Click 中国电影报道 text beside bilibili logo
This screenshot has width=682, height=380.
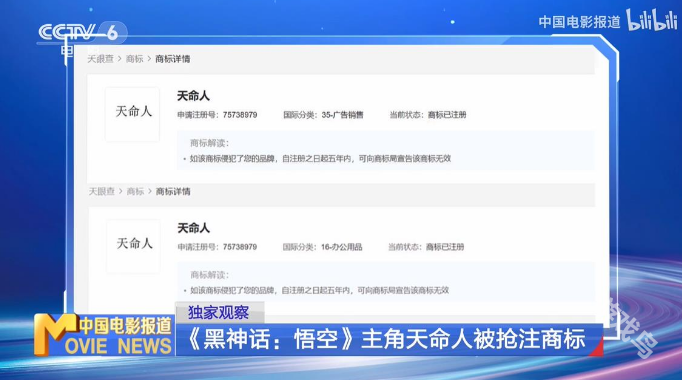579,22
